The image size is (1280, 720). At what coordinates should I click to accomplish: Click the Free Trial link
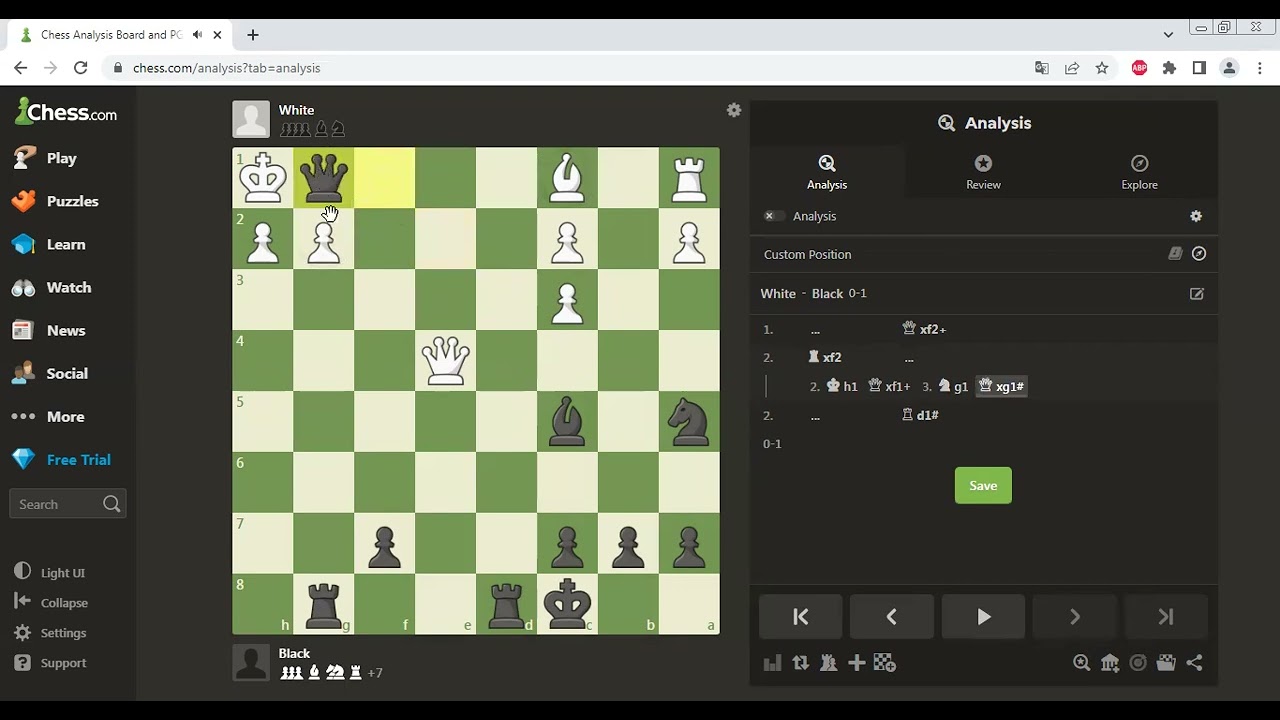pos(61,459)
